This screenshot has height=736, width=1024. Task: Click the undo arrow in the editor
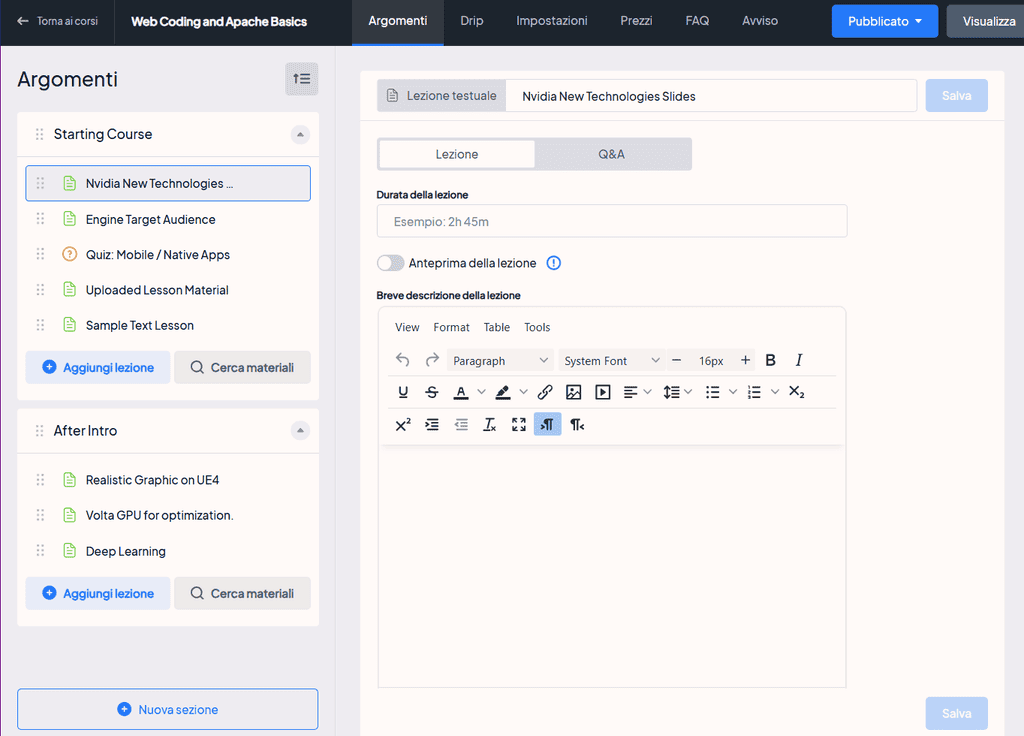click(x=402, y=360)
